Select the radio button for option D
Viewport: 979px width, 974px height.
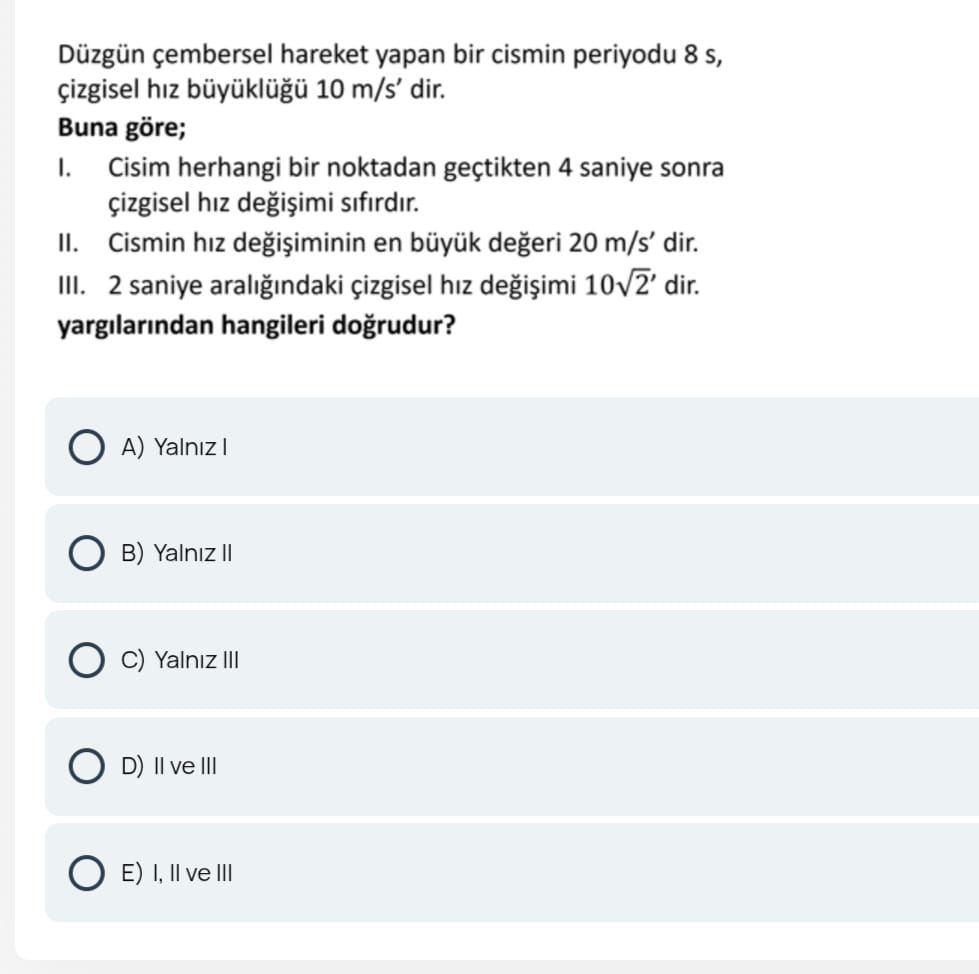click(x=87, y=767)
